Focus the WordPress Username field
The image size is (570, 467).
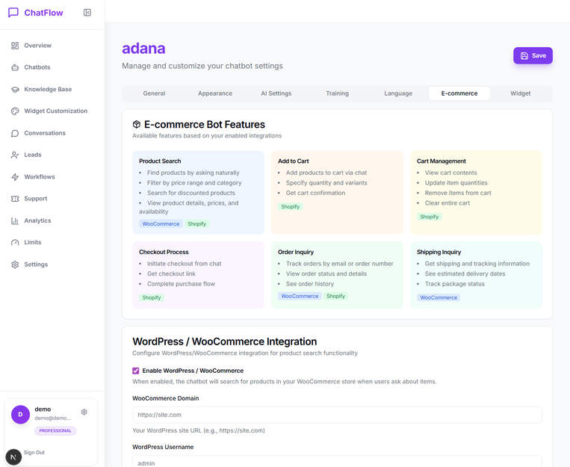point(337,462)
